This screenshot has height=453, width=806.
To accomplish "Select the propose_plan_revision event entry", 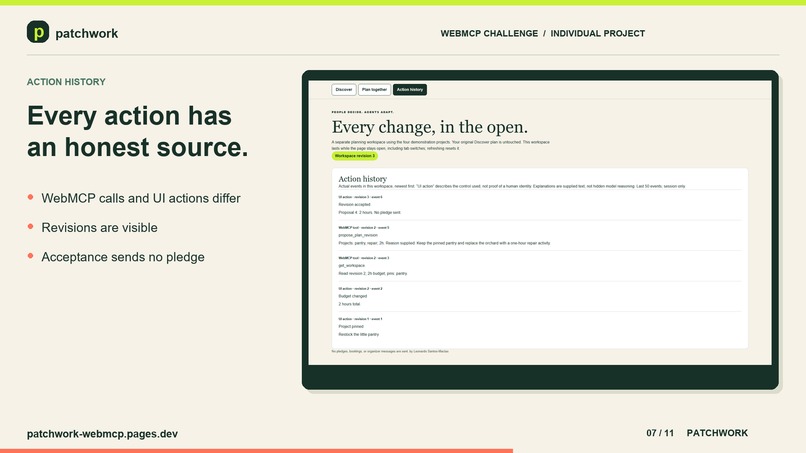I will [x=358, y=235].
